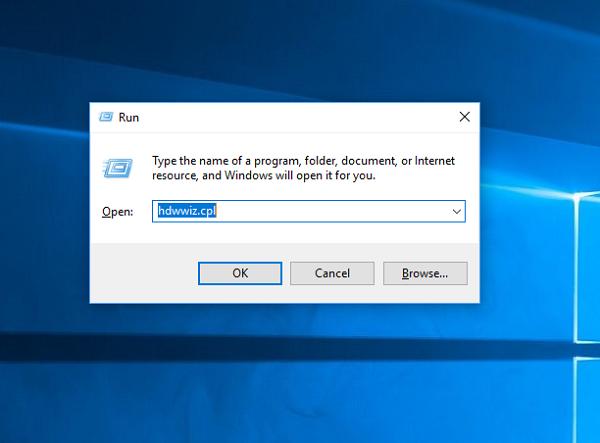Click the "Open:" label

pos(117,212)
